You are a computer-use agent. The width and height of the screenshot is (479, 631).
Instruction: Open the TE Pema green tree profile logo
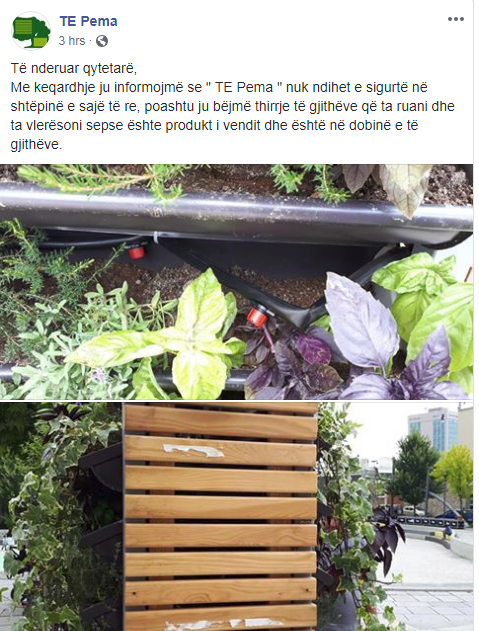pos(31,31)
